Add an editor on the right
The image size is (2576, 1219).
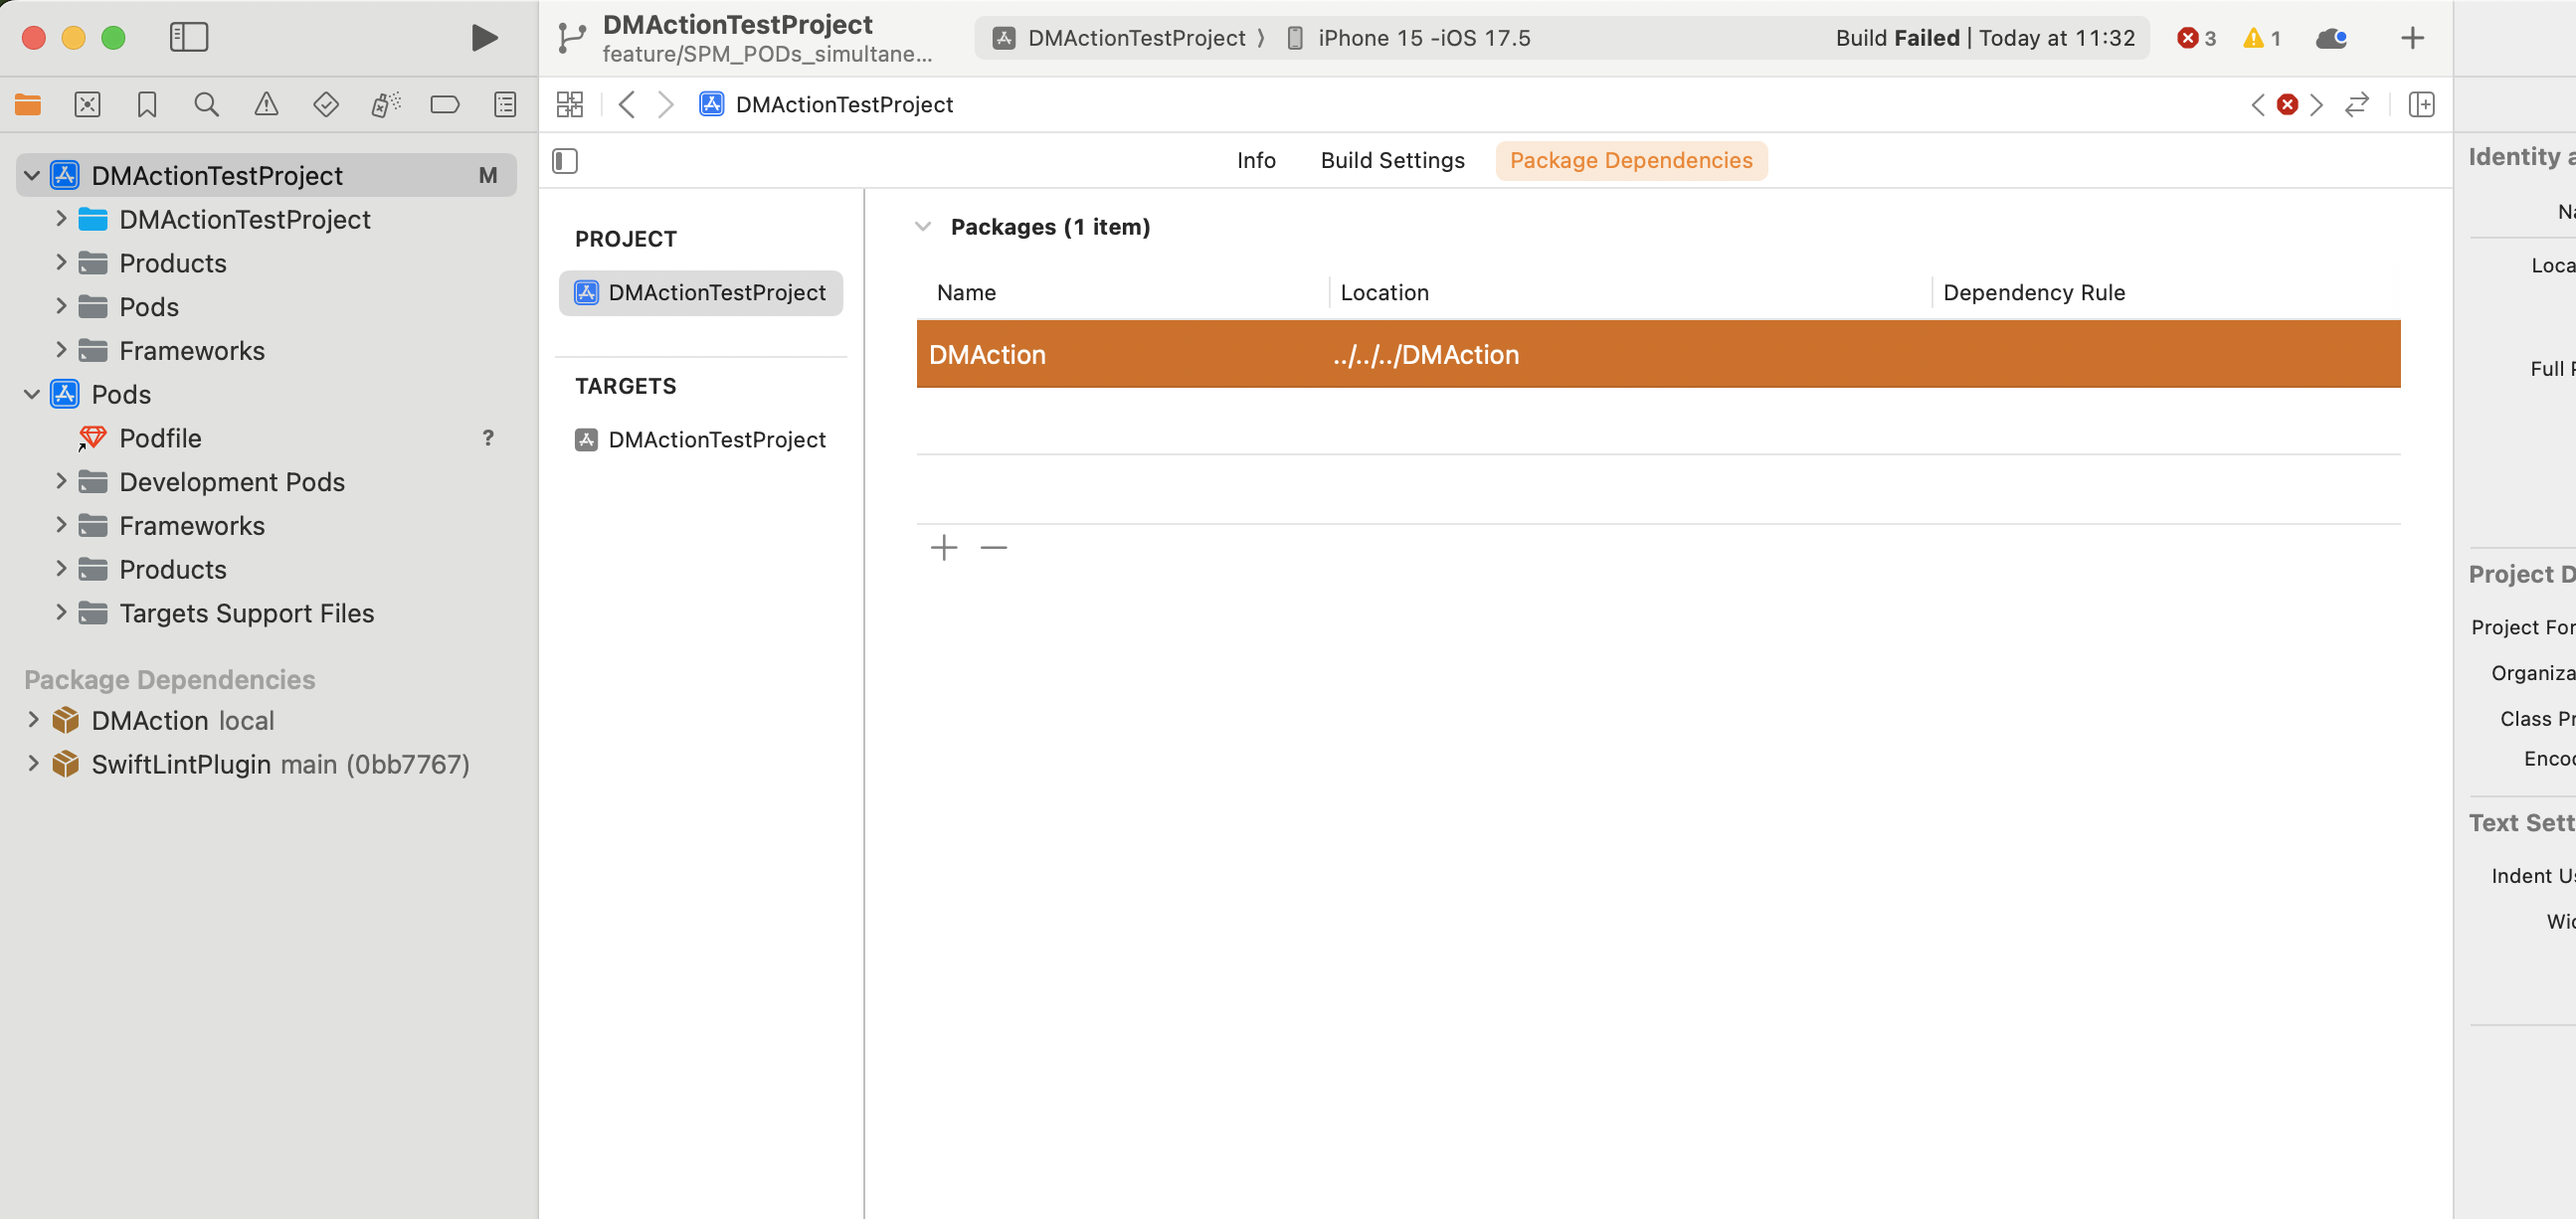coord(2421,104)
